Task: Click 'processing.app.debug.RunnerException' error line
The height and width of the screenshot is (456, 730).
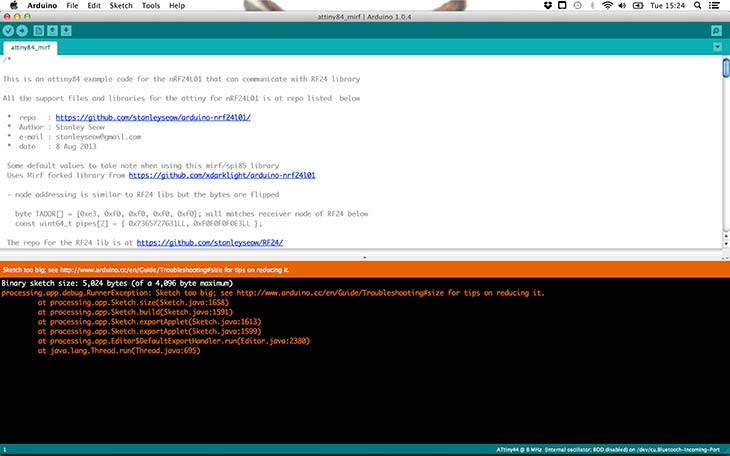Action: coord(273,293)
